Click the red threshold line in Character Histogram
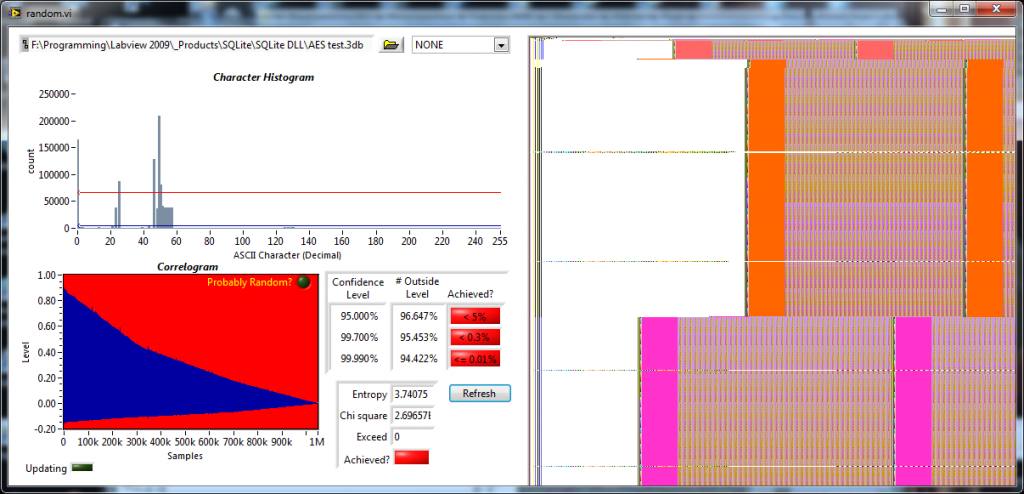Image resolution: width=1024 pixels, height=494 pixels. 300,192
